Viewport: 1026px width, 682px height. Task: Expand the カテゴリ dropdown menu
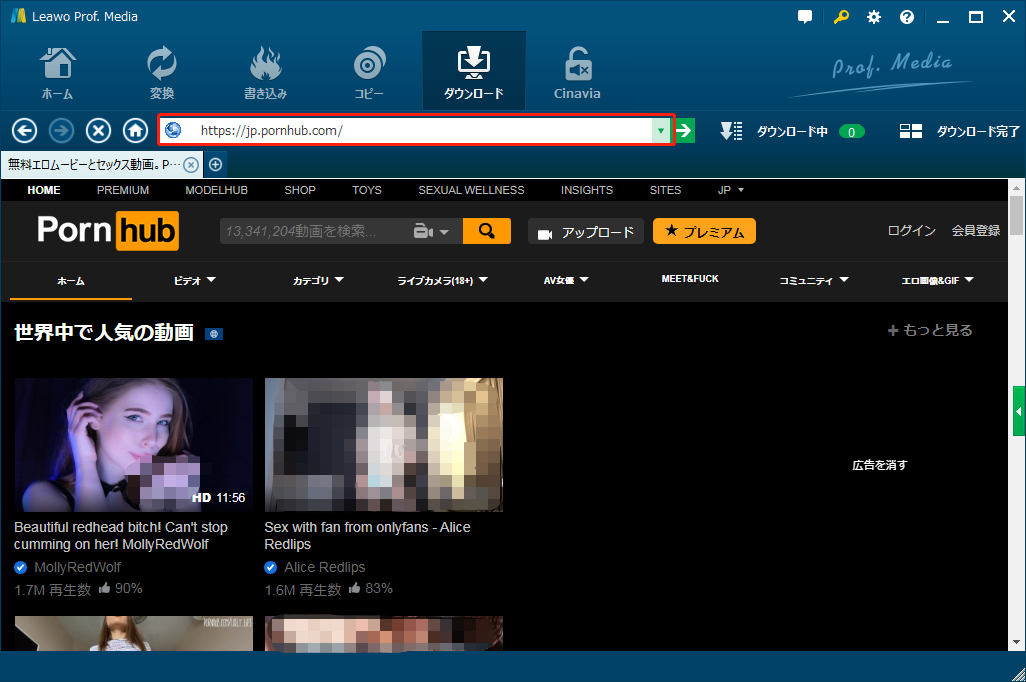[318, 281]
